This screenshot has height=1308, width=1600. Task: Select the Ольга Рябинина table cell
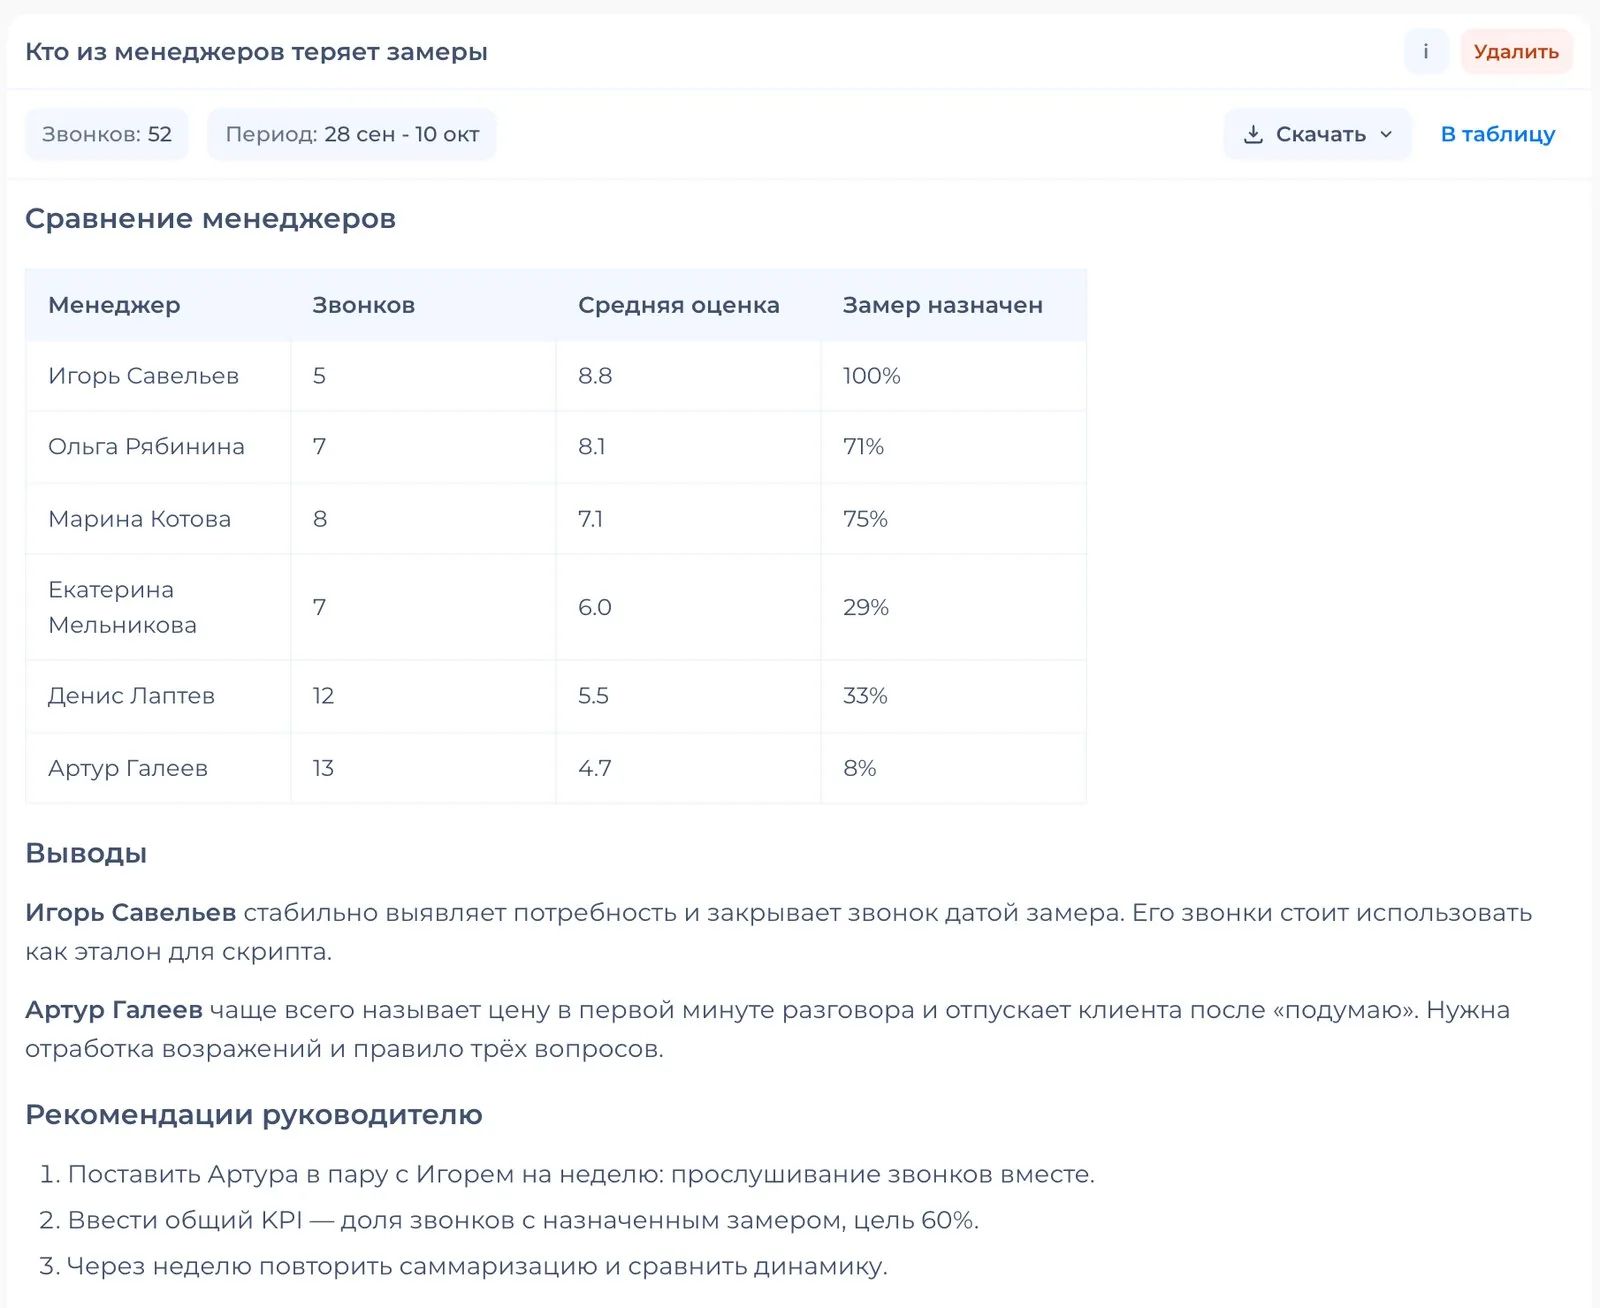pyautogui.click(x=158, y=447)
